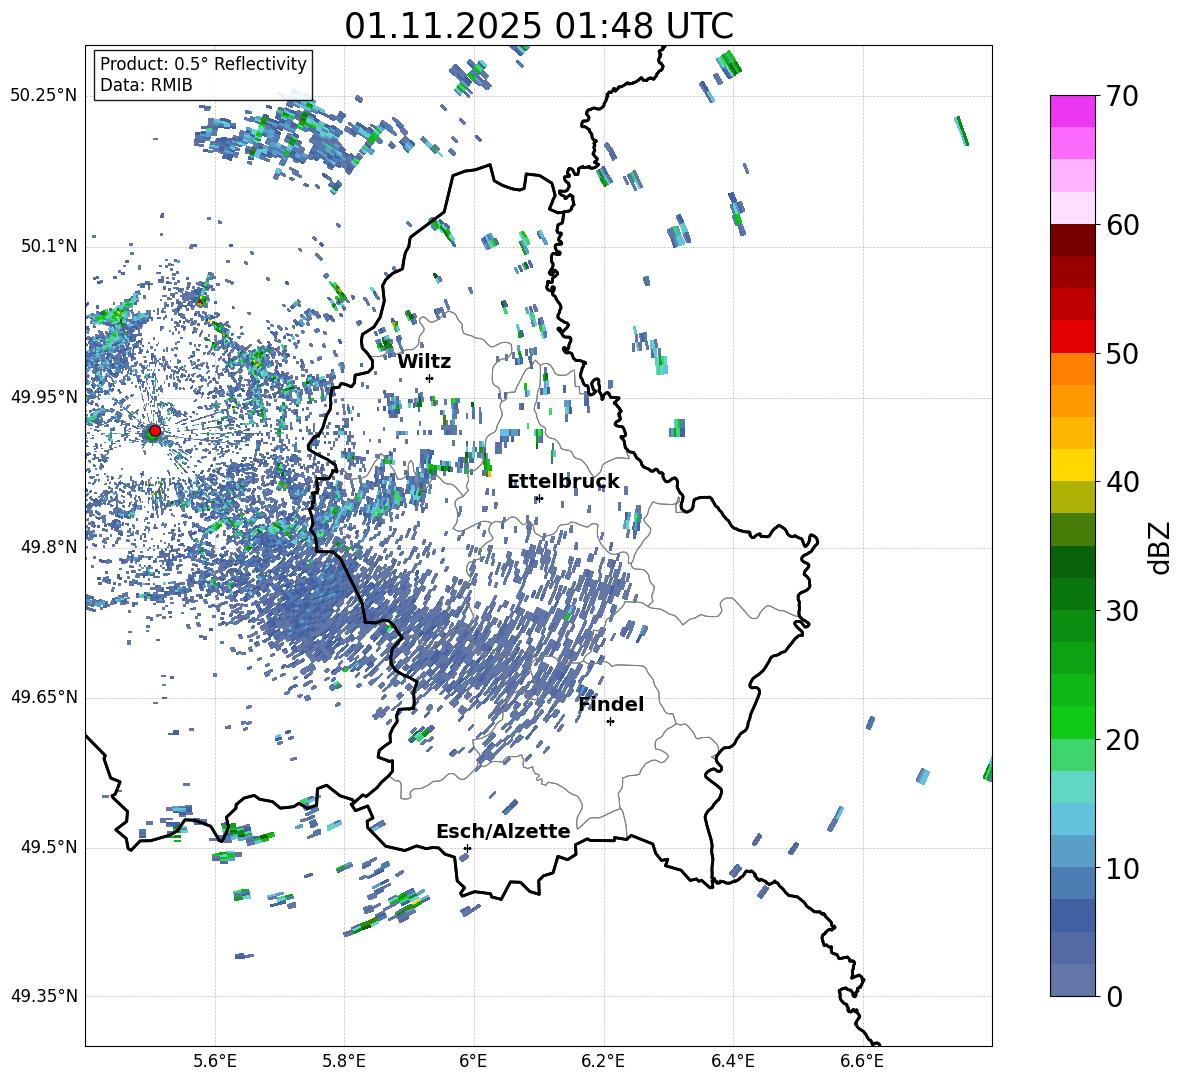Click the 30 colorbar tick label
This screenshot has height=1081, width=1184.
click(x=1122, y=611)
